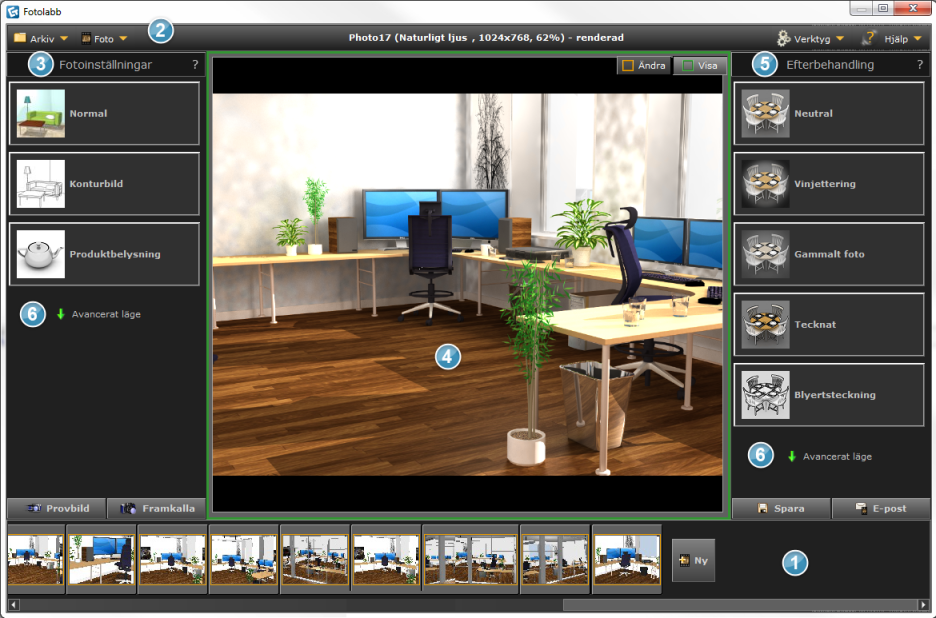Switch to Visa view mode
936x618 pixels.
pos(699,65)
